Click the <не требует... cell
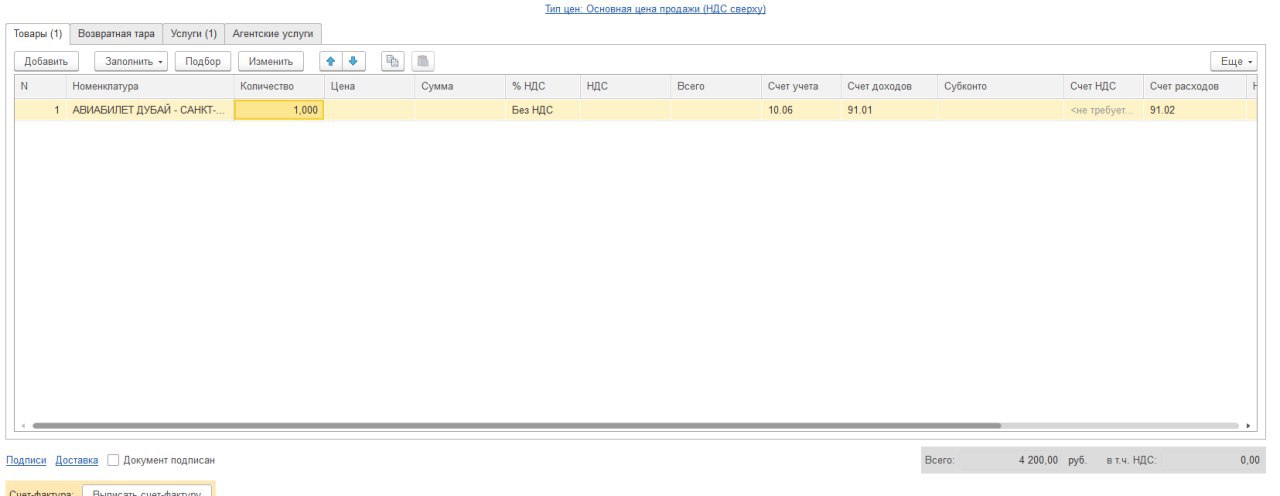 (1104, 110)
